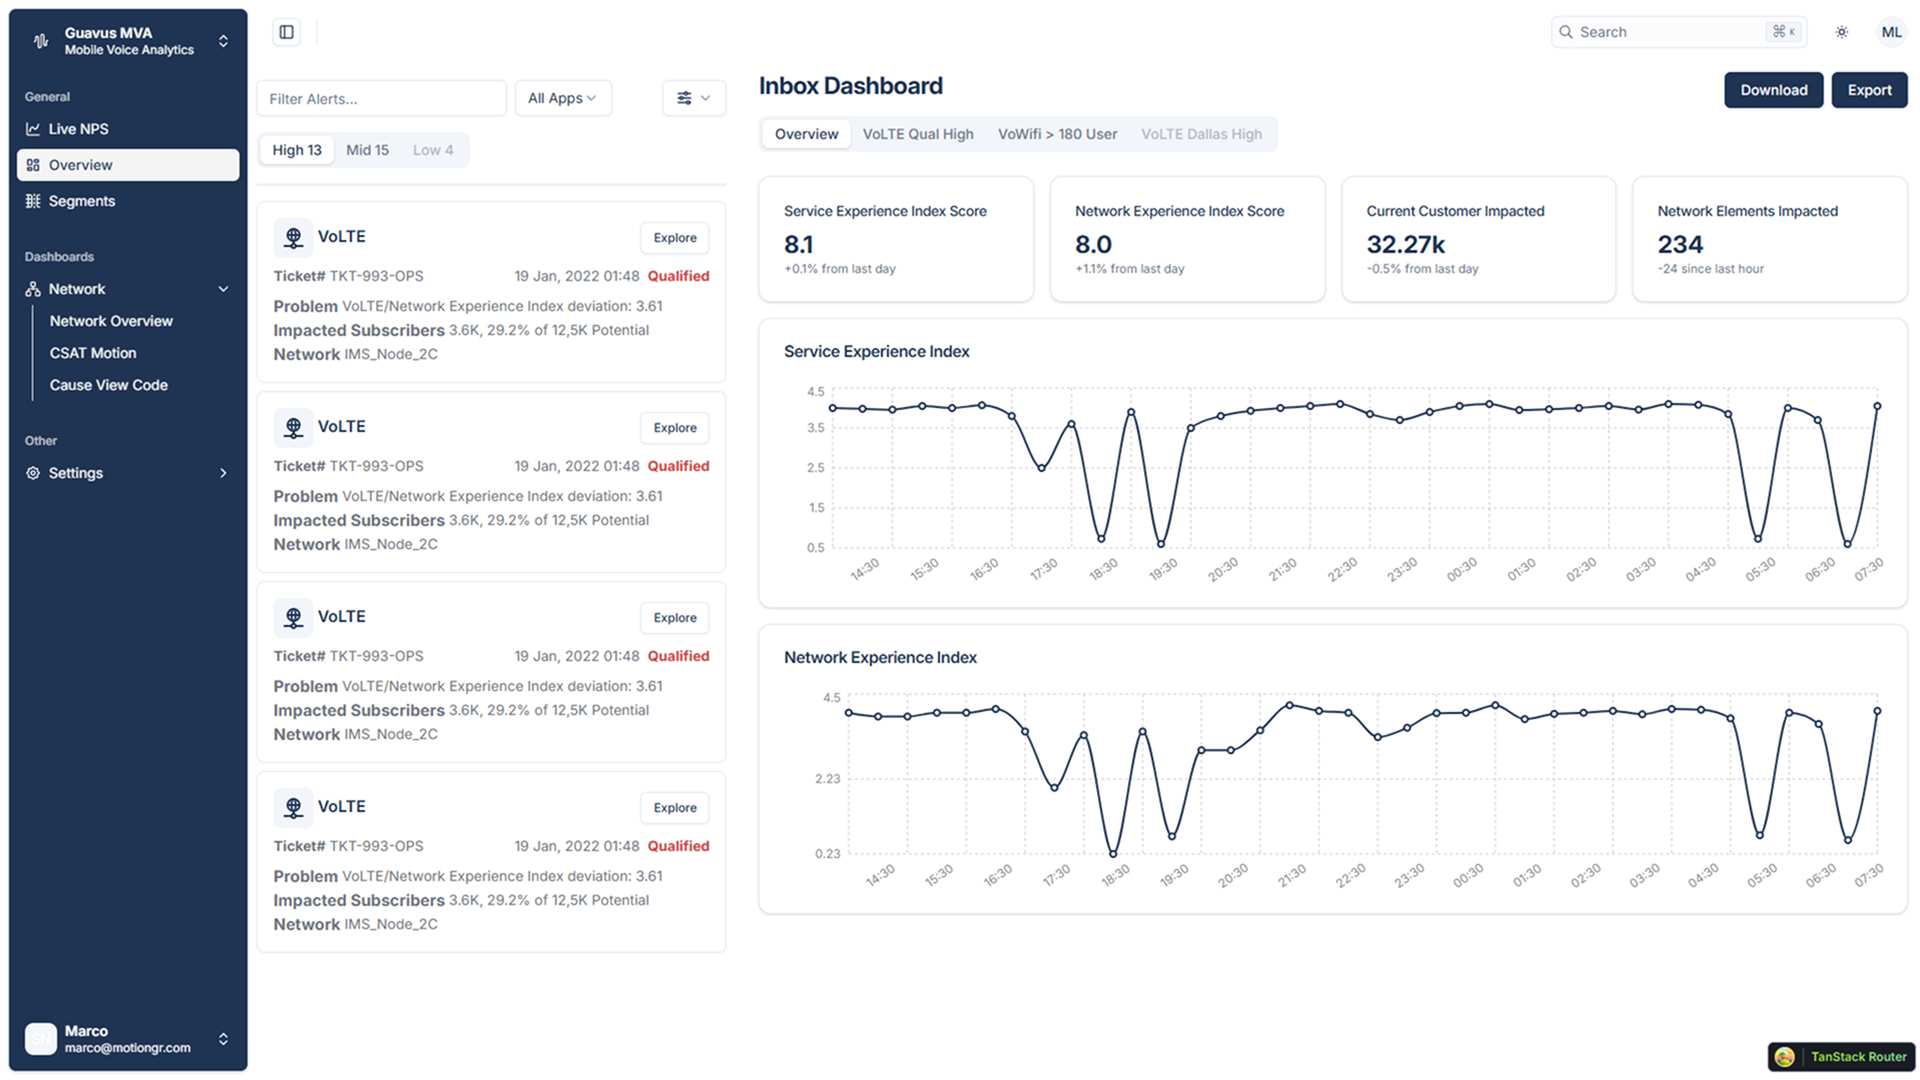Click the Download button
The height and width of the screenshot is (1080, 1920).
click(x=1772, y=90)
